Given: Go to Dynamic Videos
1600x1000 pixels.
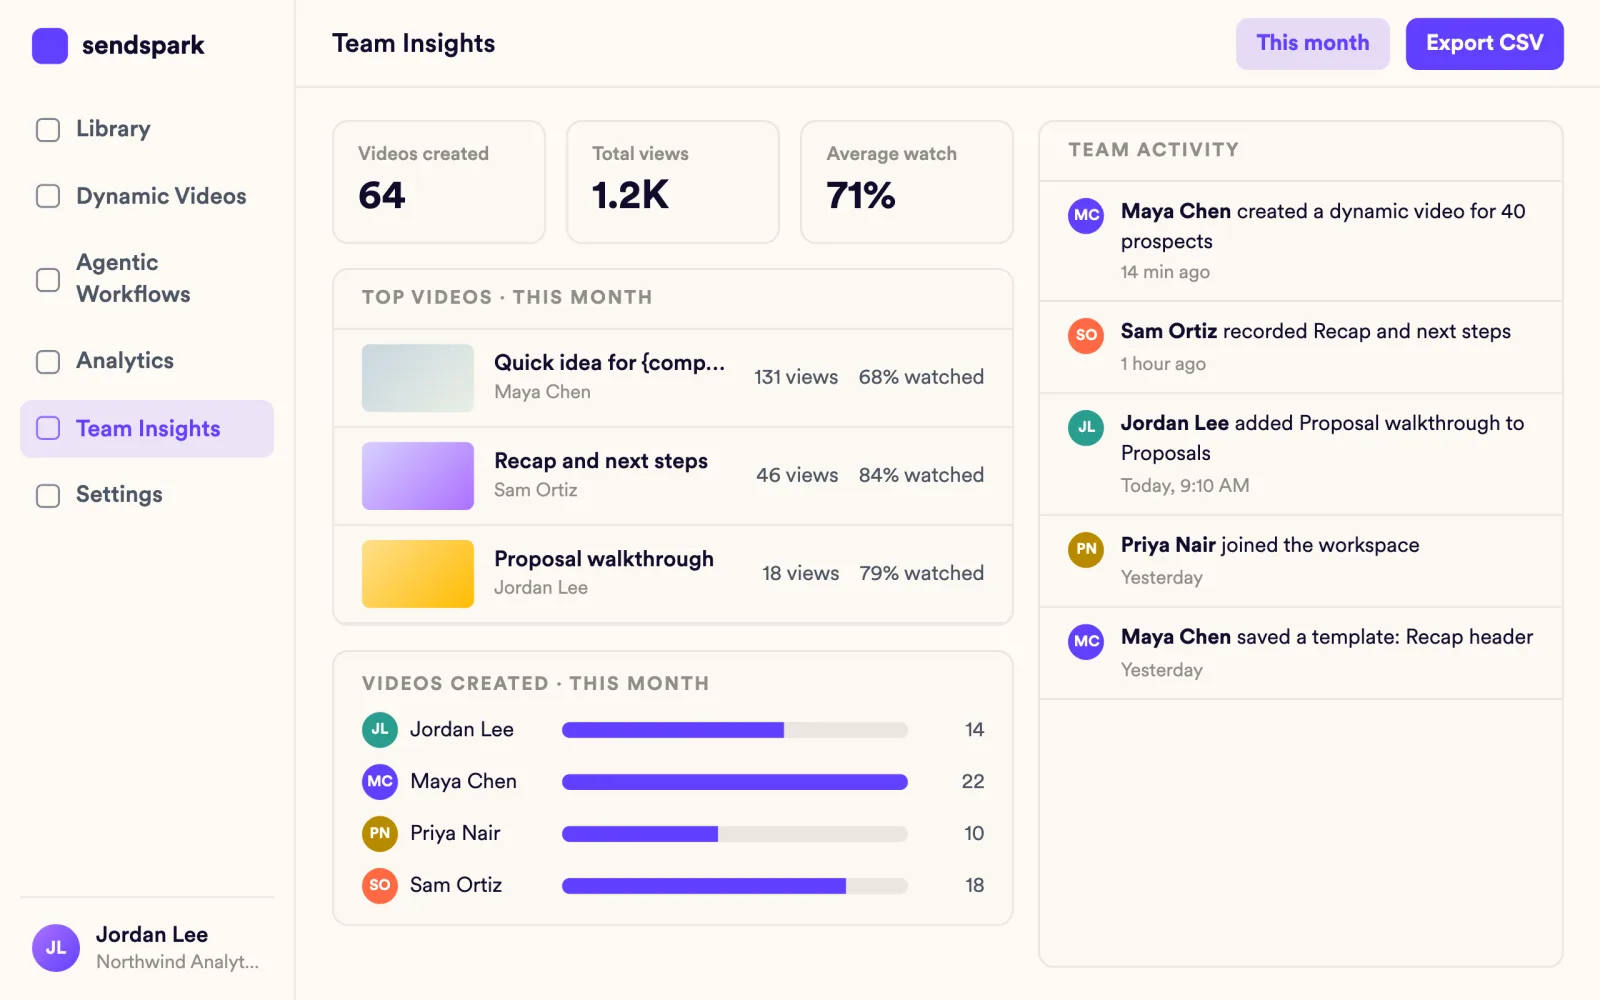Looking at the screenshot, I should tap(147, 196).
